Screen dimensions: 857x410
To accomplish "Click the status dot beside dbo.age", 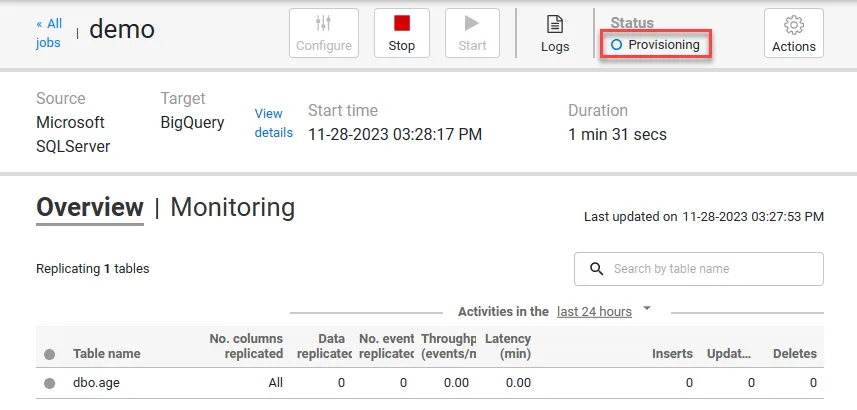I will [x=50, y=383].
